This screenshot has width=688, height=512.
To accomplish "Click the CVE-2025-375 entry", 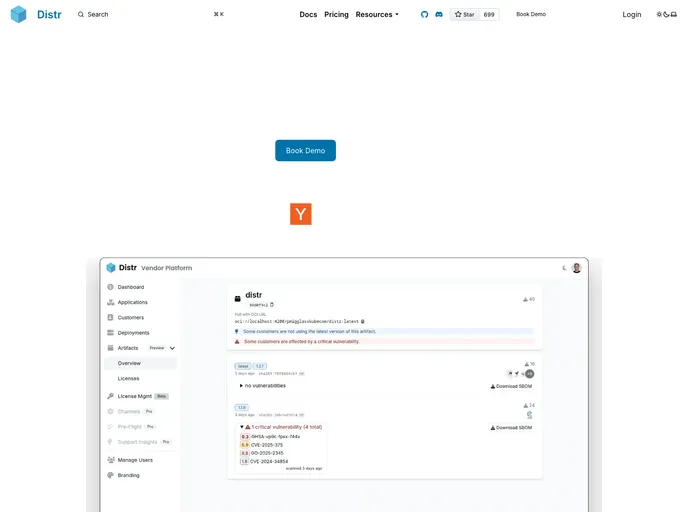I will coord(262,445).
